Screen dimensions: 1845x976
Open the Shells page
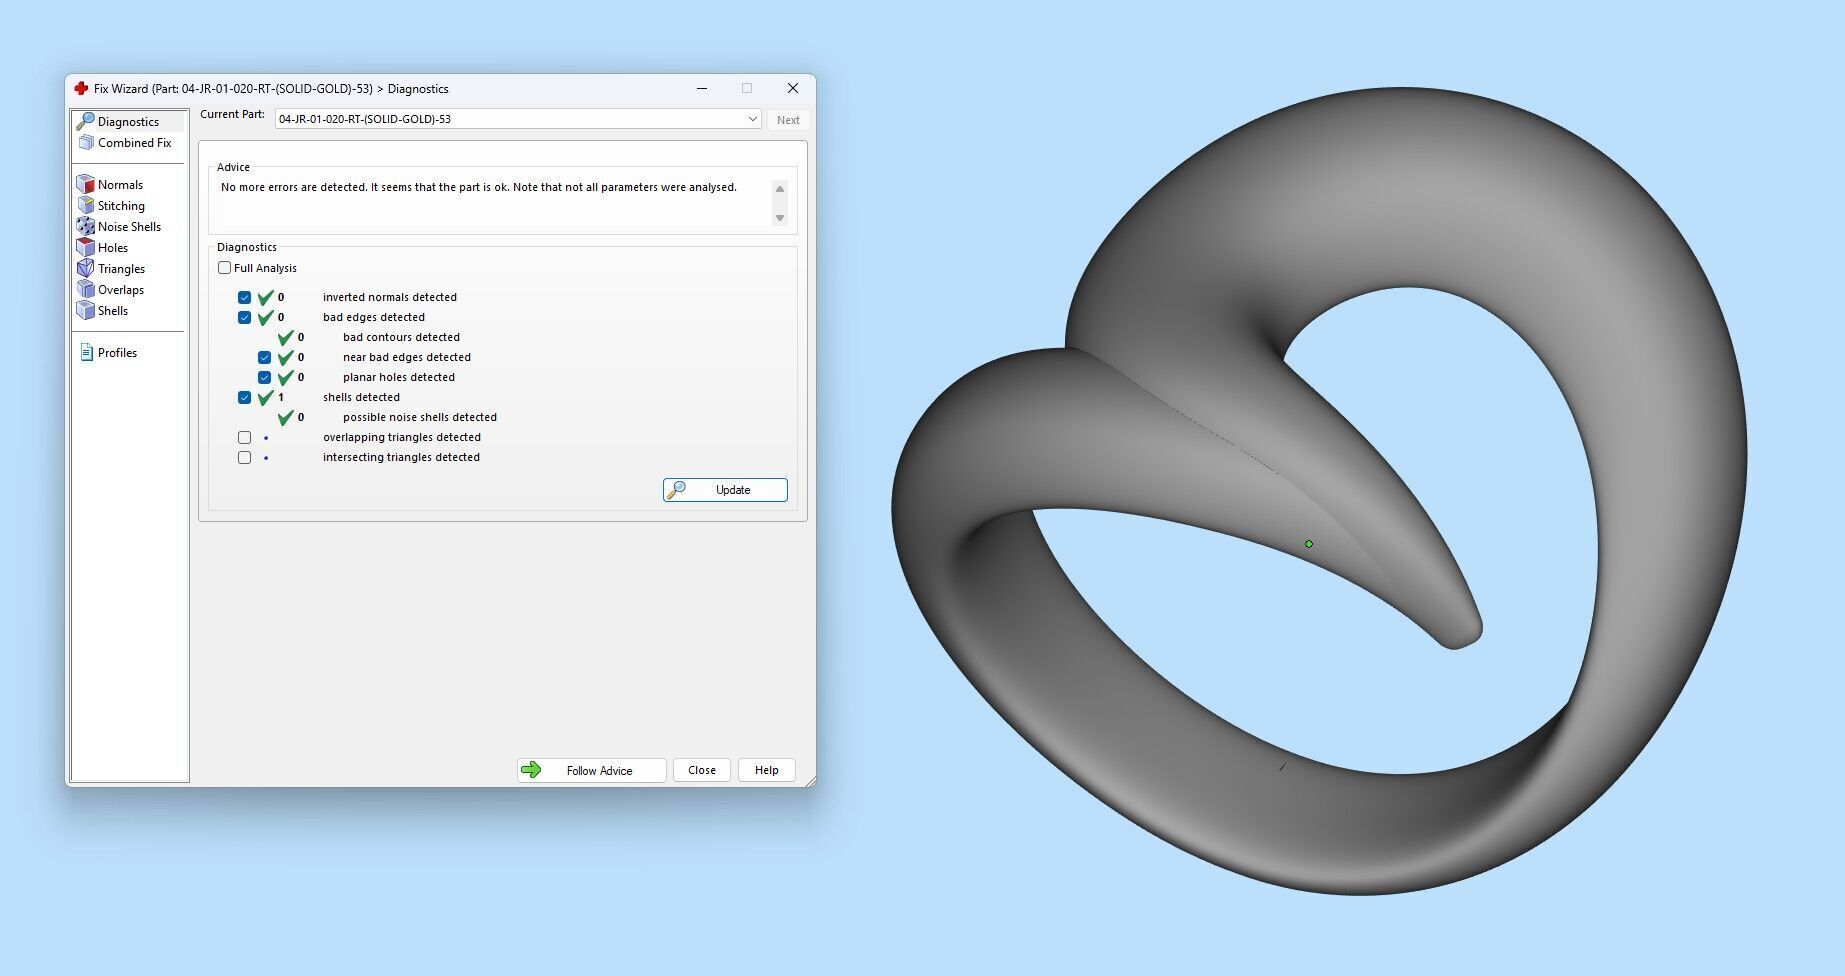(113, 311)
